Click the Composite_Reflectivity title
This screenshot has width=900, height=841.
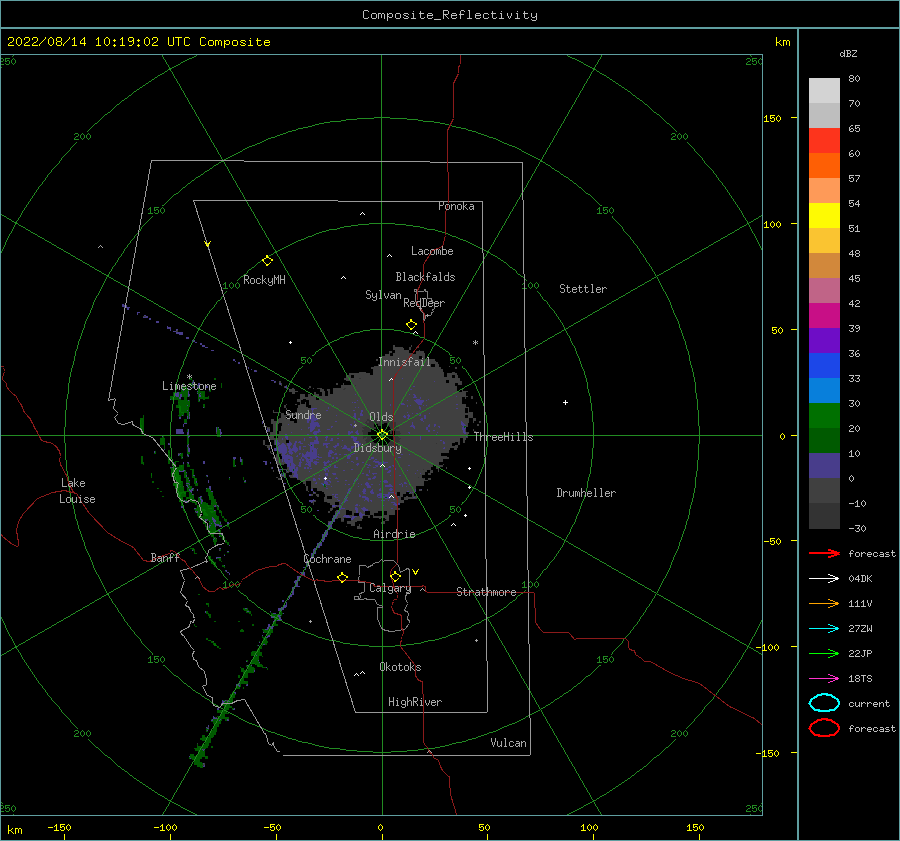(450, 15)
